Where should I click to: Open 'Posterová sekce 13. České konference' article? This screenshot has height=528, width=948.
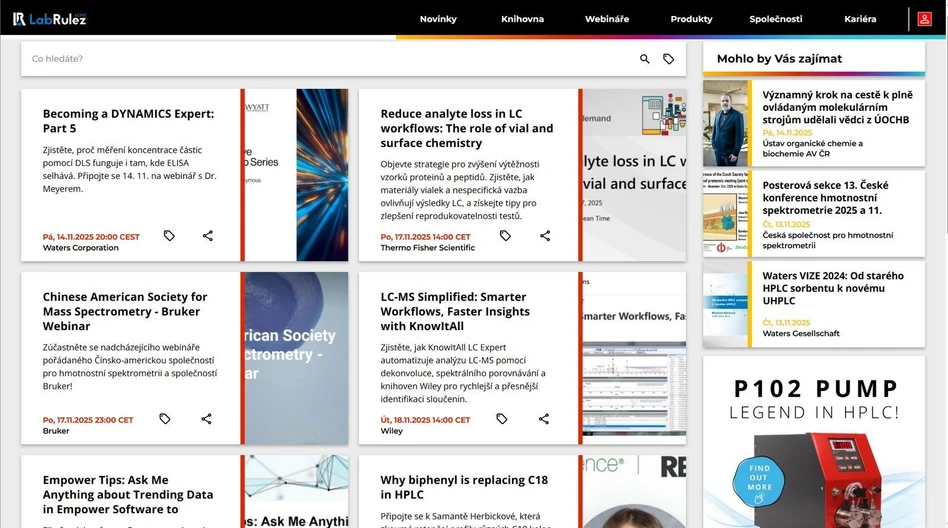(825, 198)
